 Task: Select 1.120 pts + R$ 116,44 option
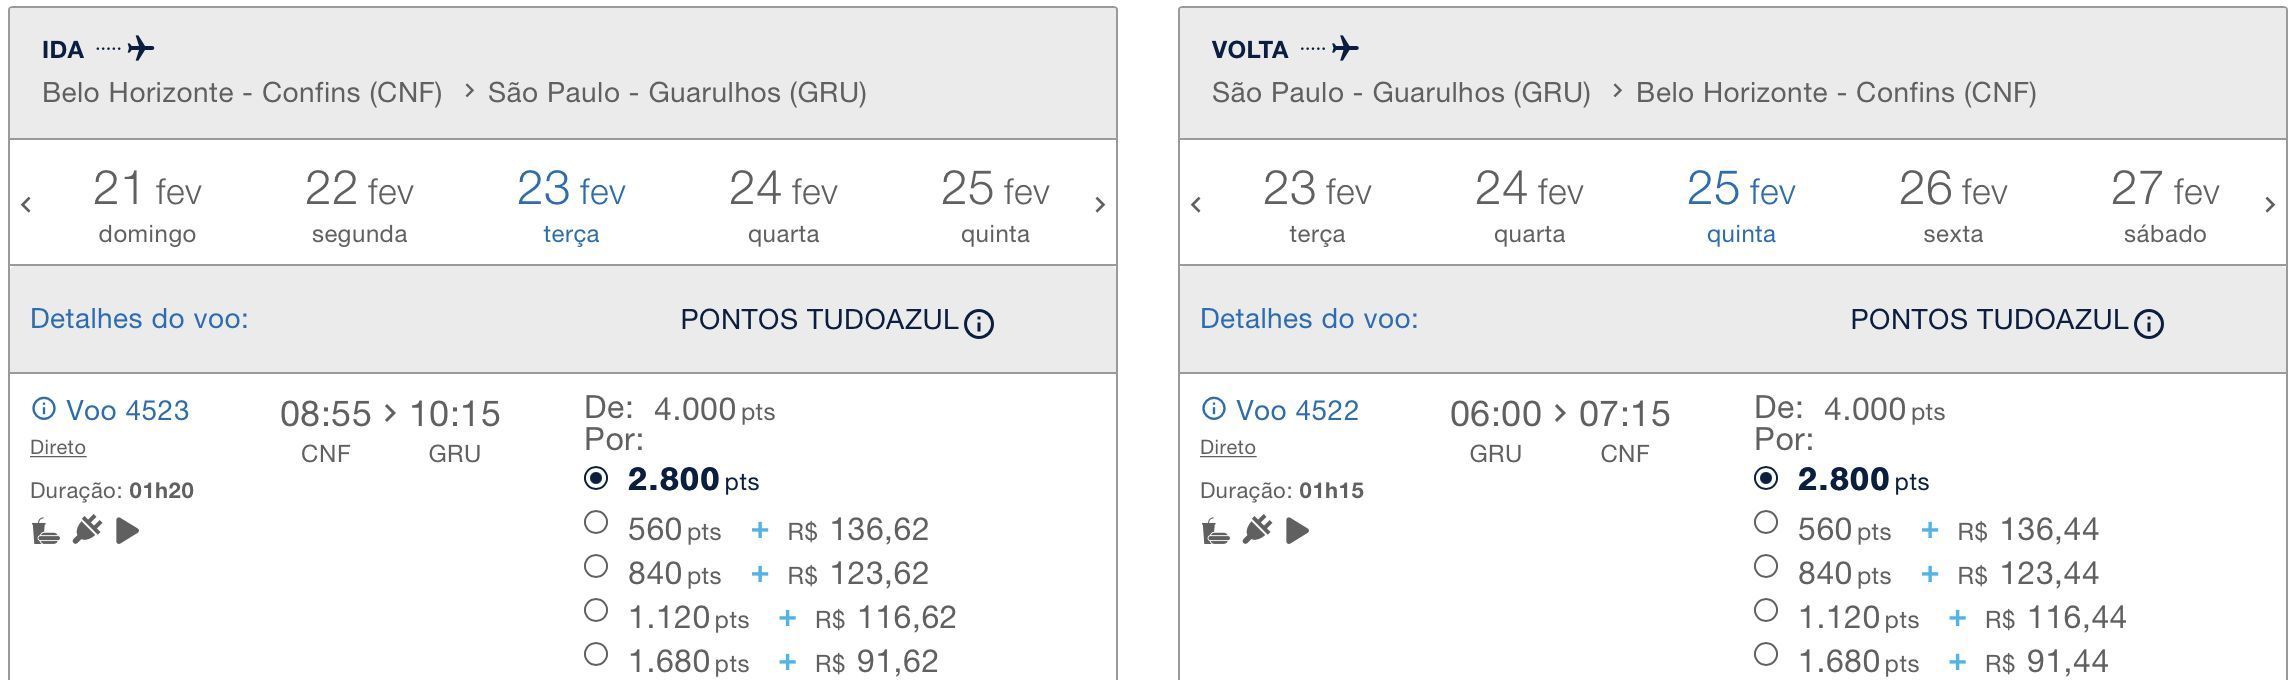click(x=1766, y=610)
